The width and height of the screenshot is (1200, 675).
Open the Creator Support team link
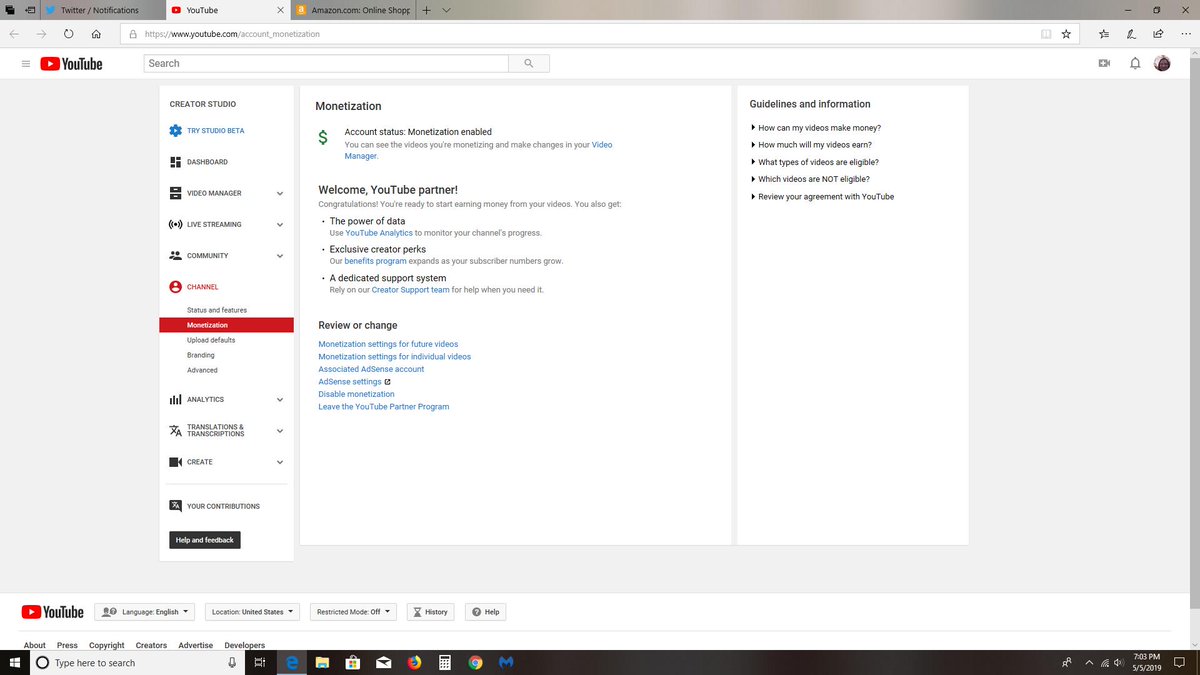tap(410, 290)
